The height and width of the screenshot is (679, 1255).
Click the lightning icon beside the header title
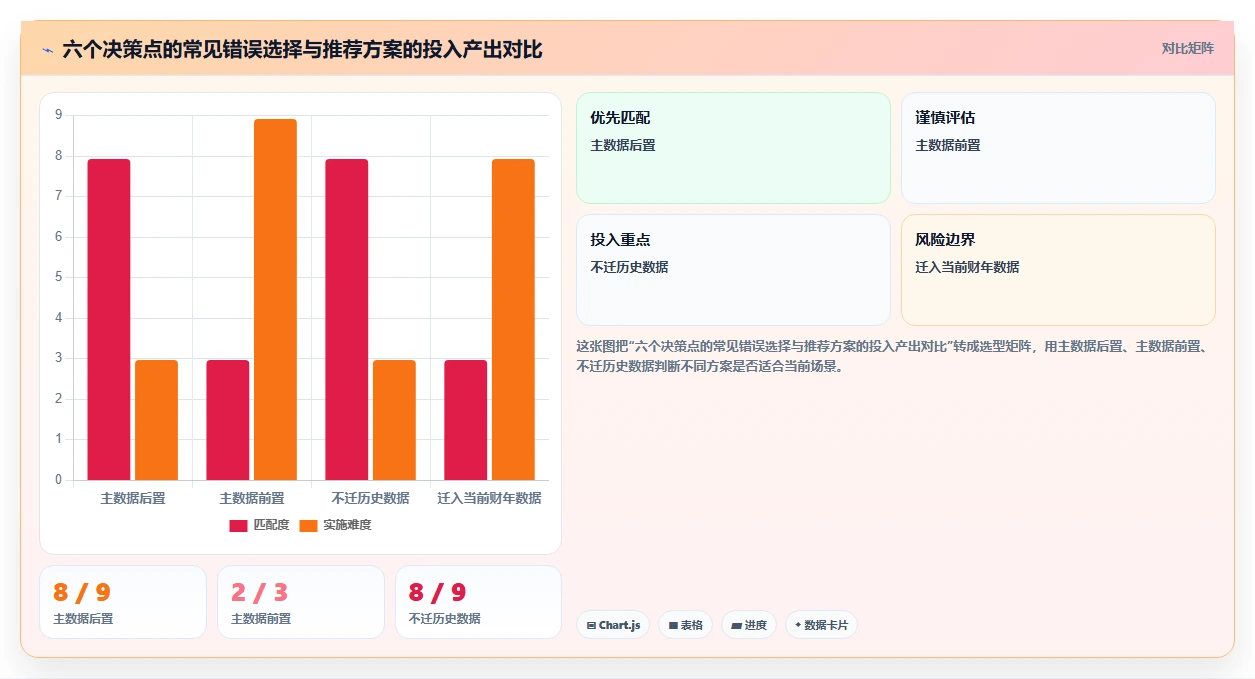tap(47, 50)
